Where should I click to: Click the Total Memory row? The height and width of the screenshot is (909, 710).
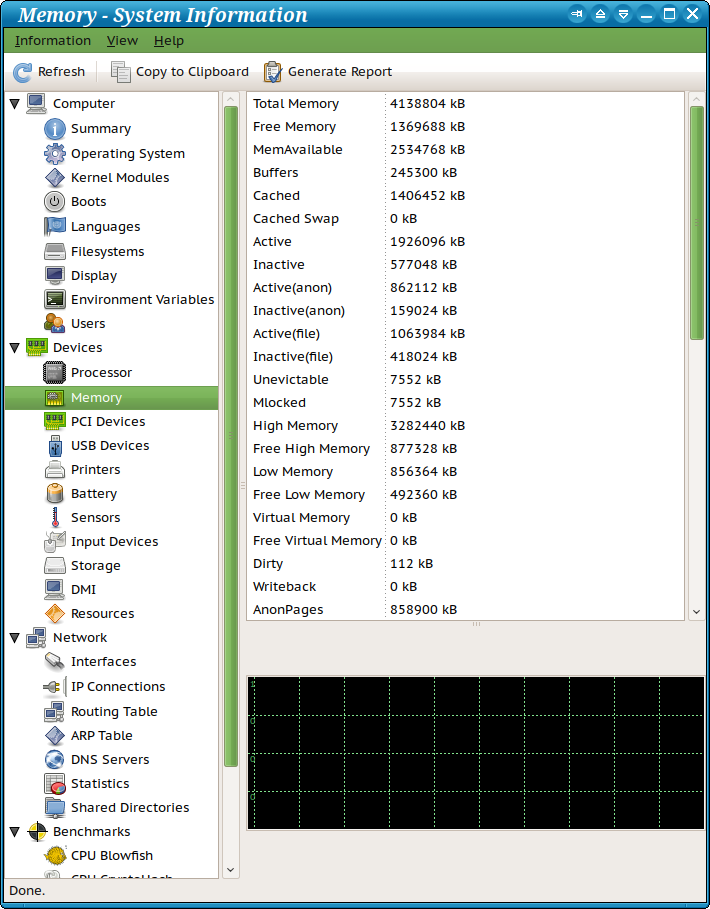coord(465,104)
